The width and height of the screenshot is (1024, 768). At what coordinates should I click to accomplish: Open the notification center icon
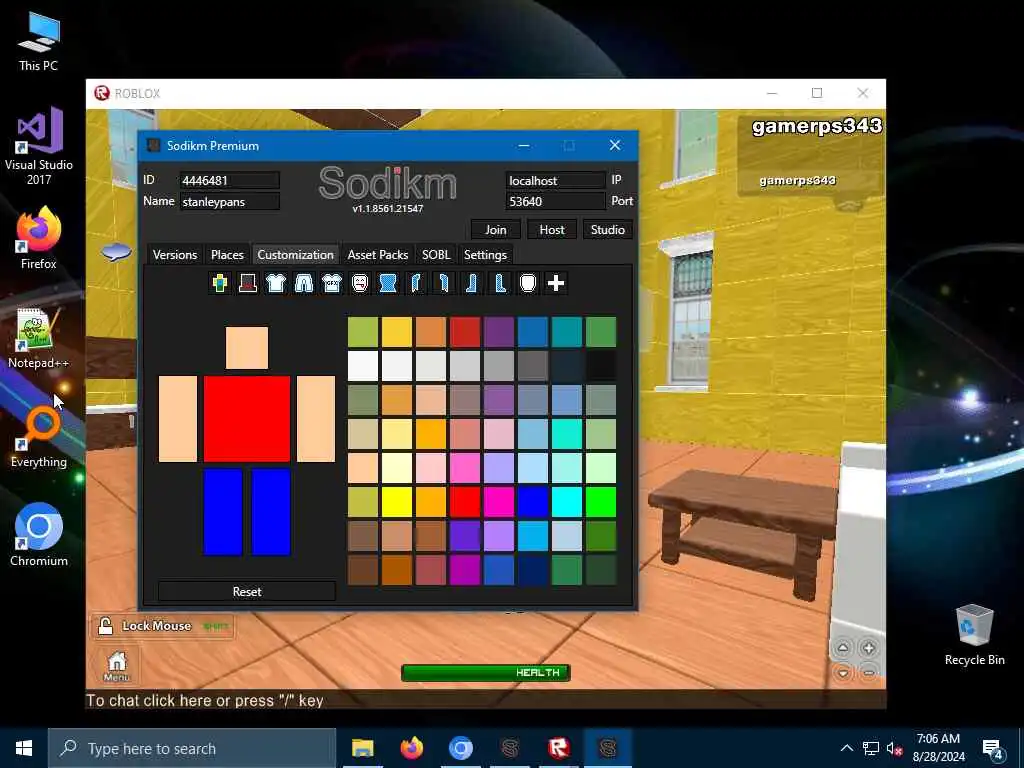(x=993, y=748)
